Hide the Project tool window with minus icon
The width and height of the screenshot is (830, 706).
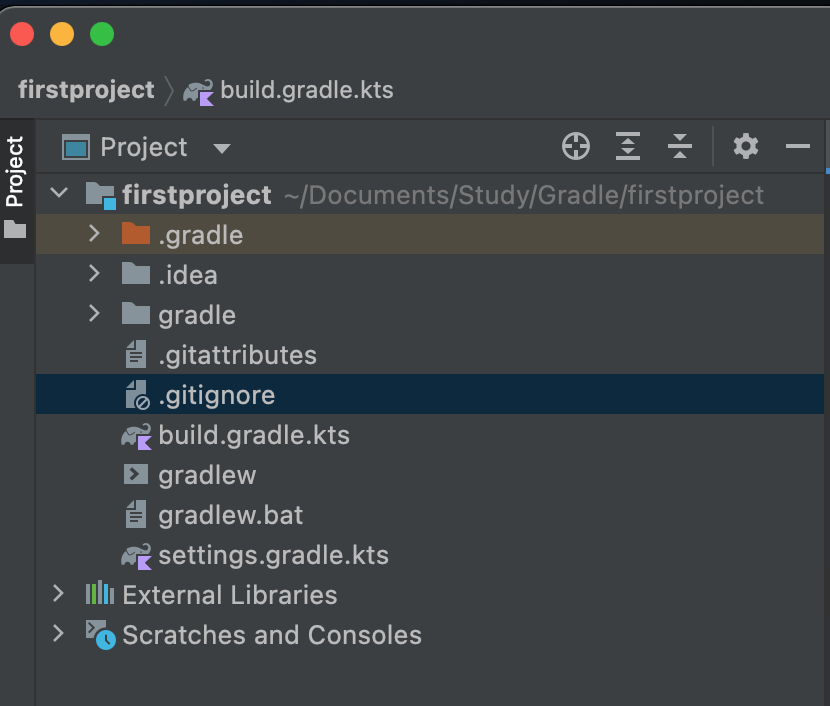pos(797,146)
